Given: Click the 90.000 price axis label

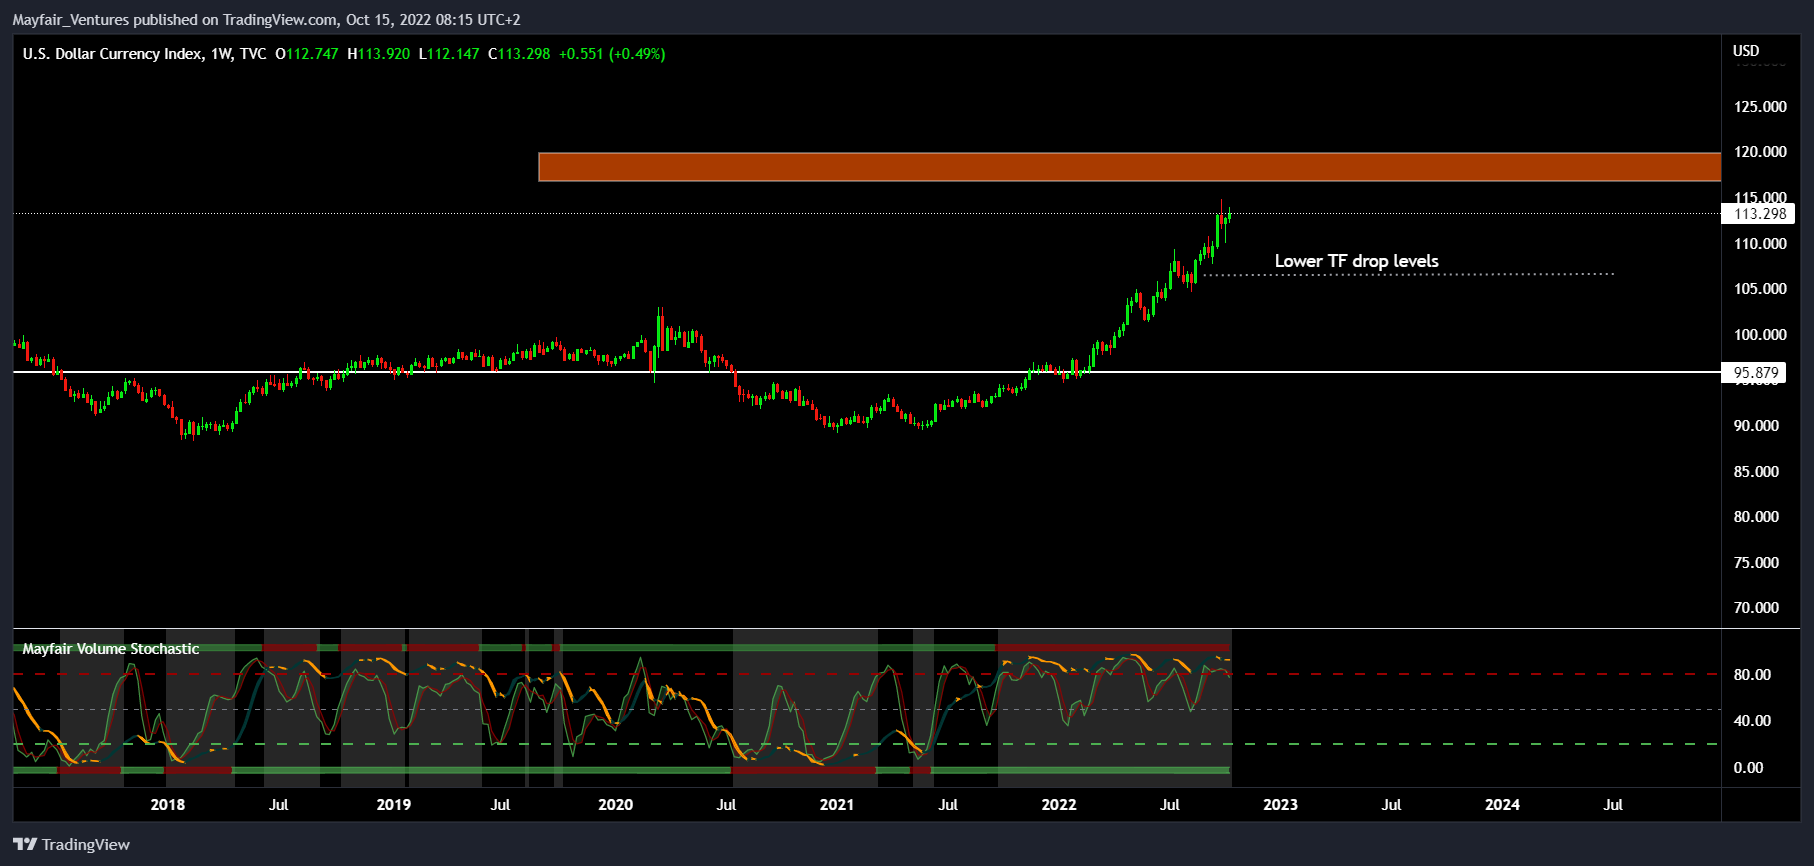Looking at the screenshot, I should point(1756,426).
